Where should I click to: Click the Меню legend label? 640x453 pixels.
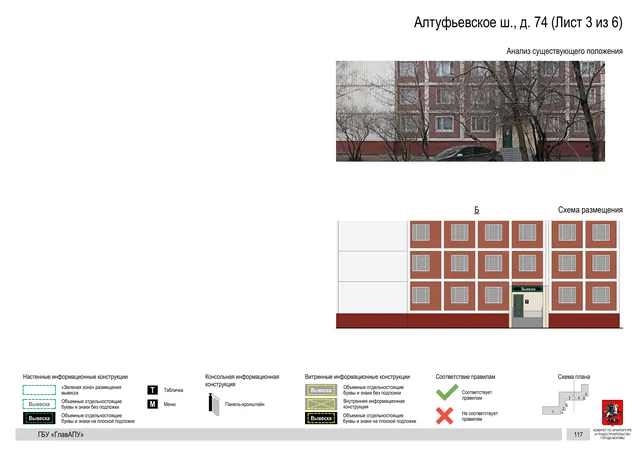[x=170, y=404]
